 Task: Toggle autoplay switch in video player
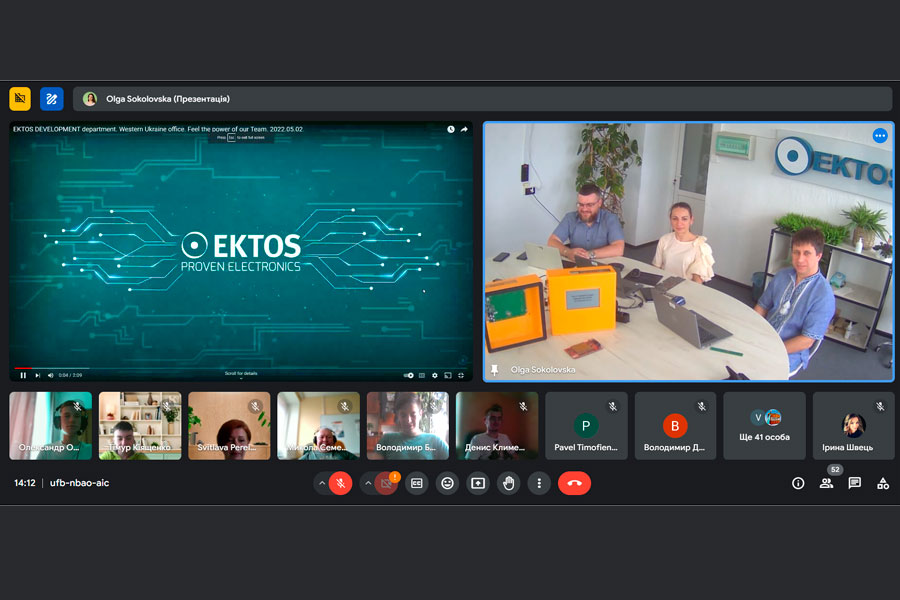point(409,376)
